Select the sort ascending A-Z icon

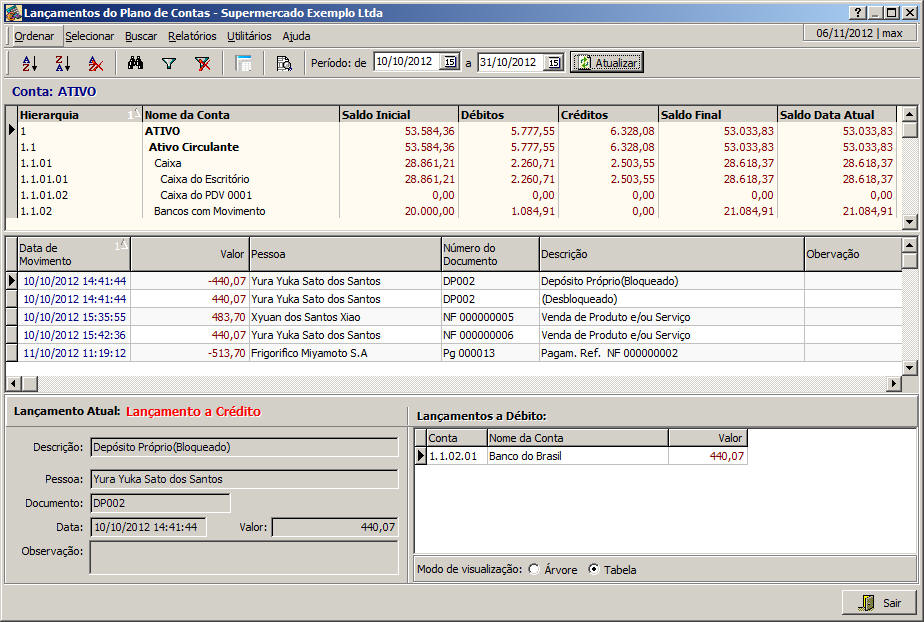pos(28,62)
